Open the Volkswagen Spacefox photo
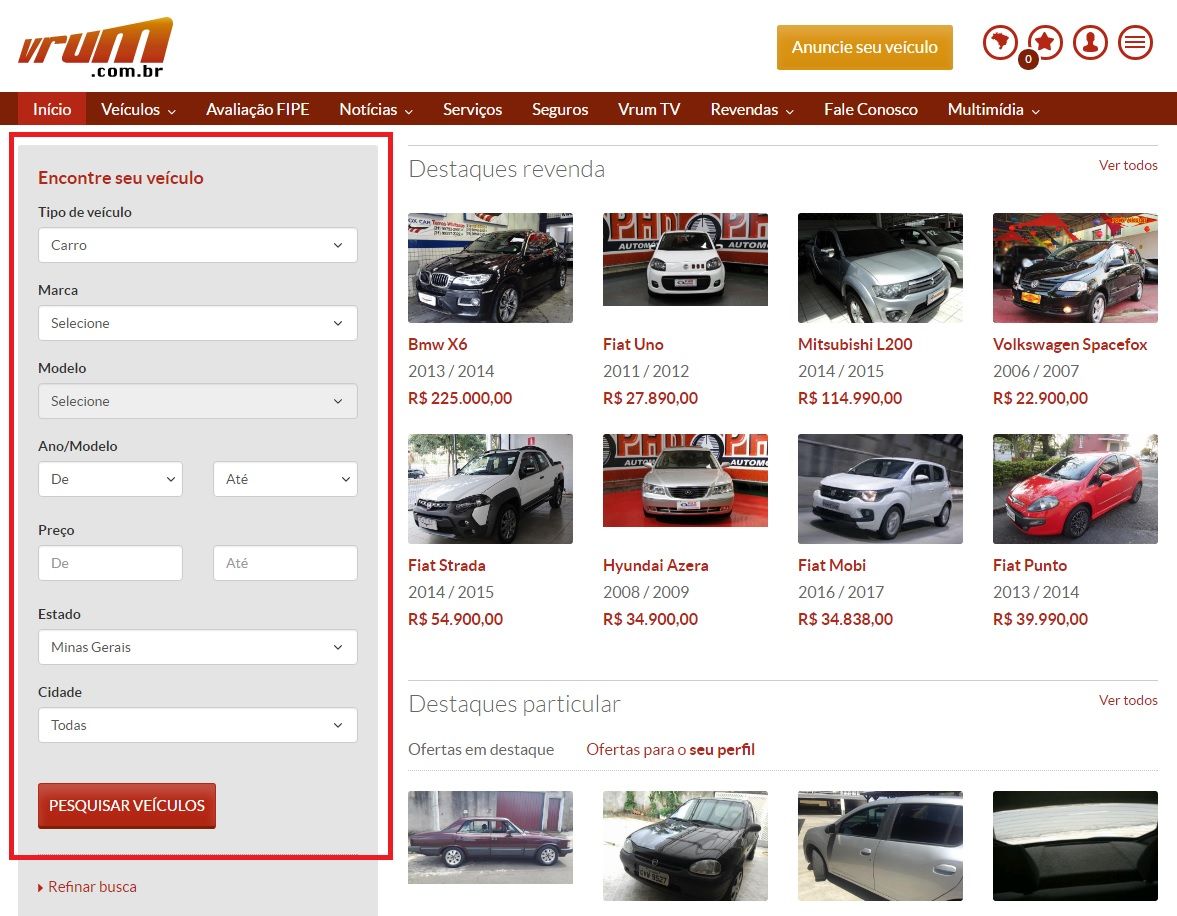The height and width of the screenshot is (916, 1177). click(1075, 268)
